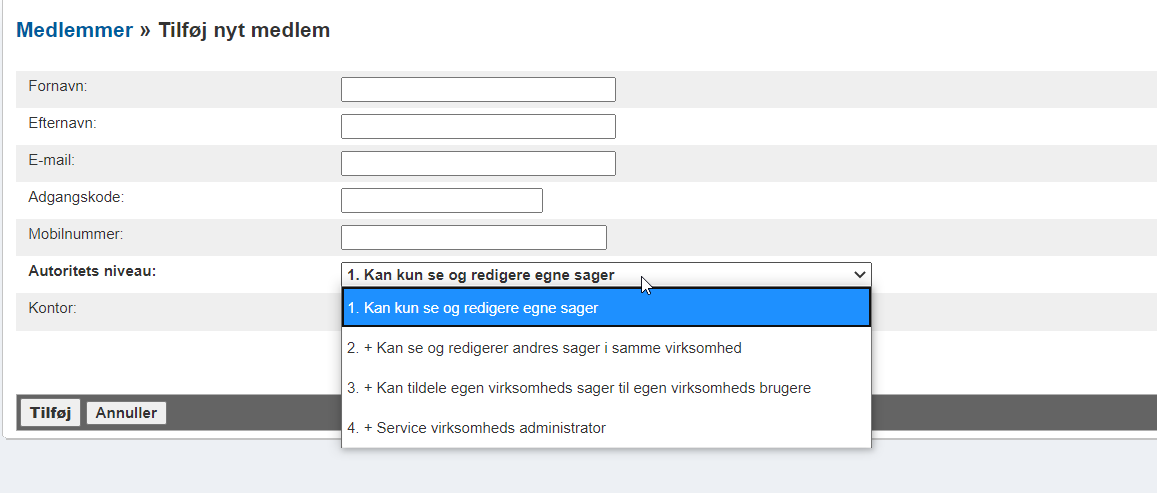Open the Medlemmer breadcrumb link
Viewport: 1157px width, 493px height.
[75, 30]
